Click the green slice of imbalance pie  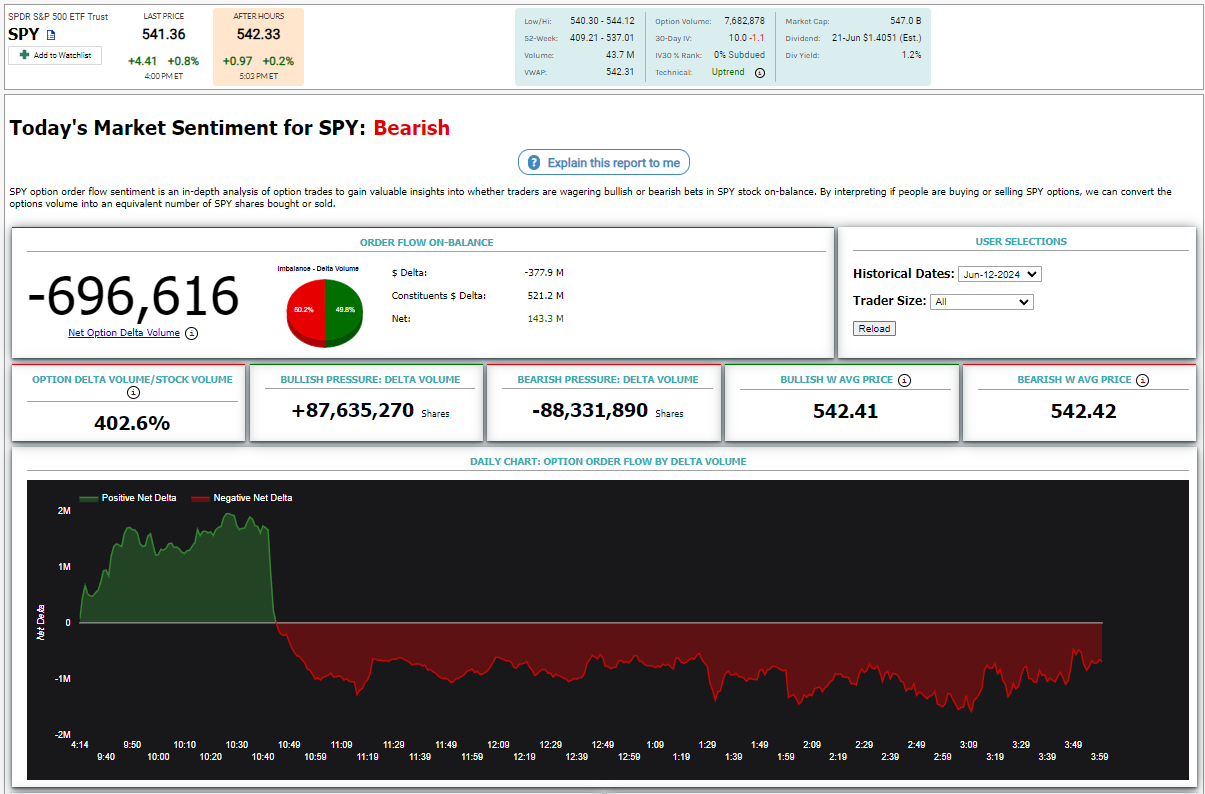[343, 311]
